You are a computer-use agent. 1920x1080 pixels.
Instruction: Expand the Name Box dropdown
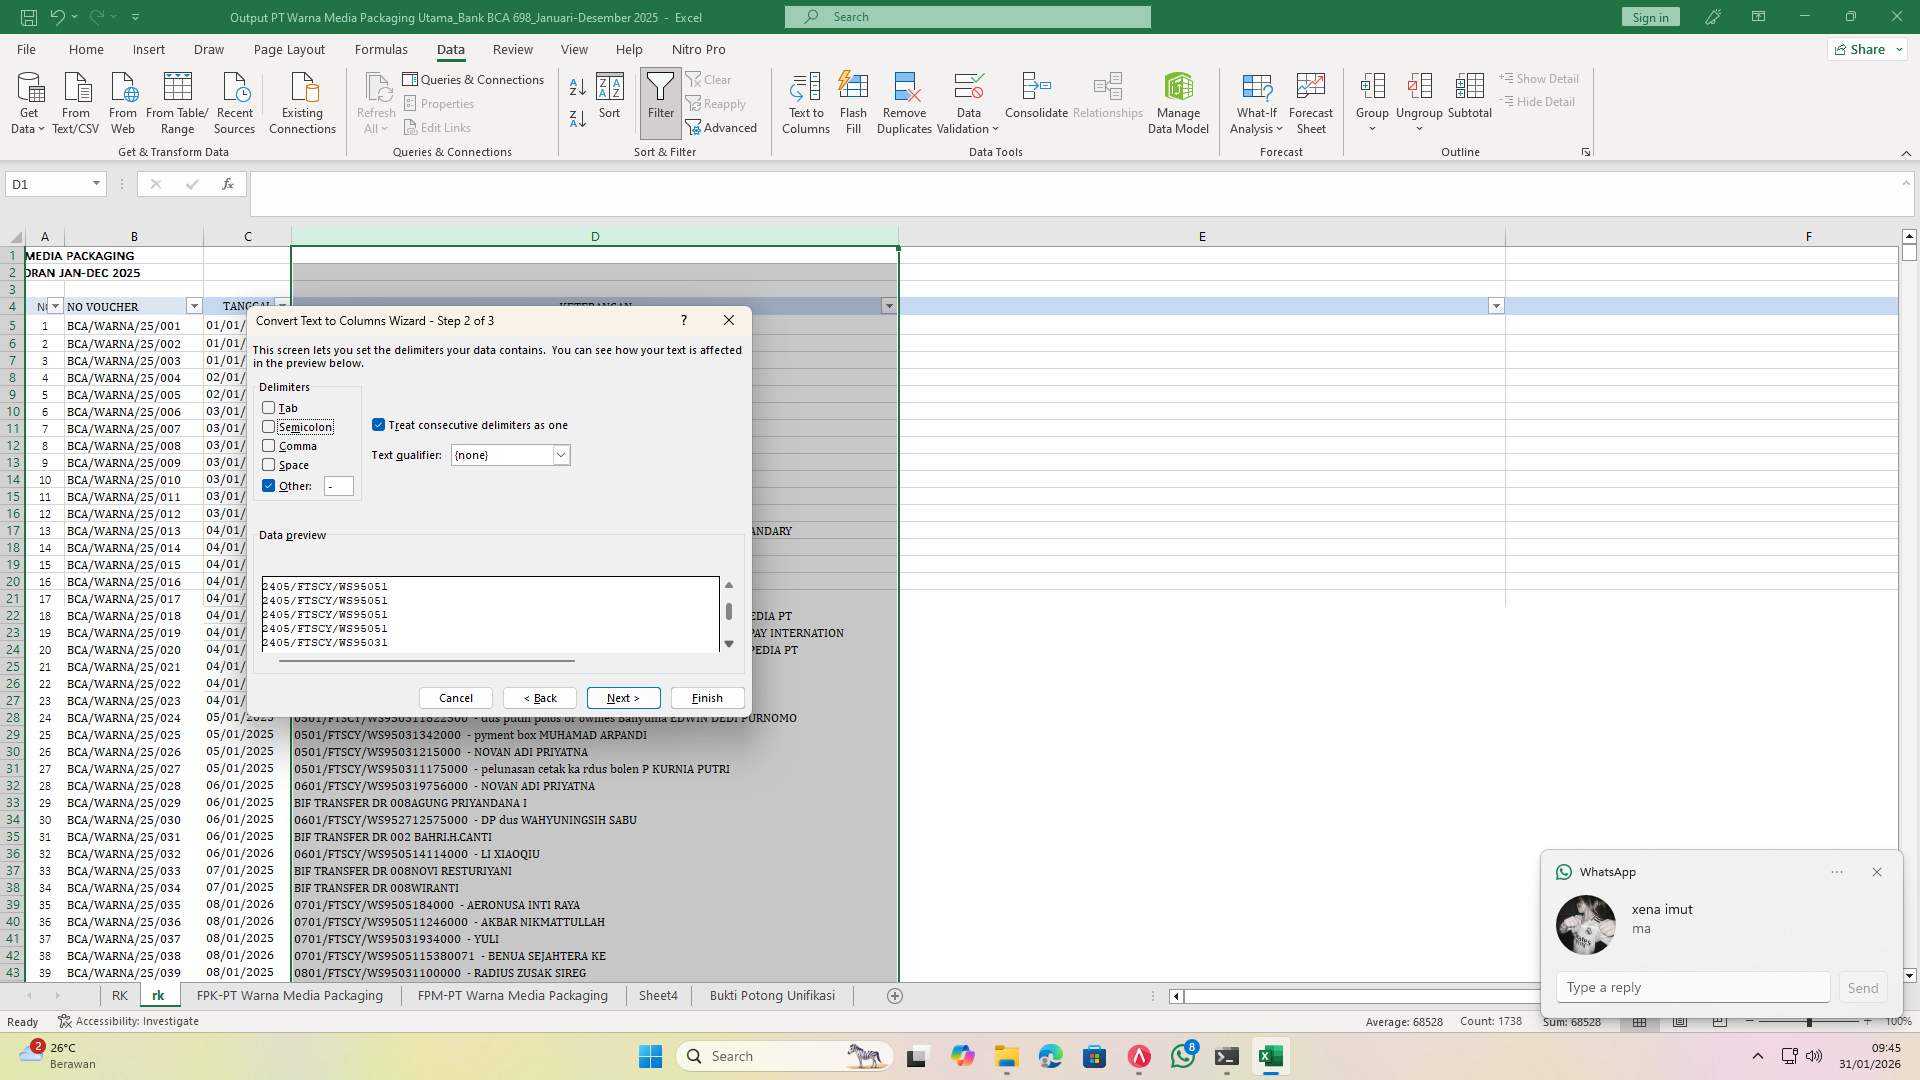point(96,184)
